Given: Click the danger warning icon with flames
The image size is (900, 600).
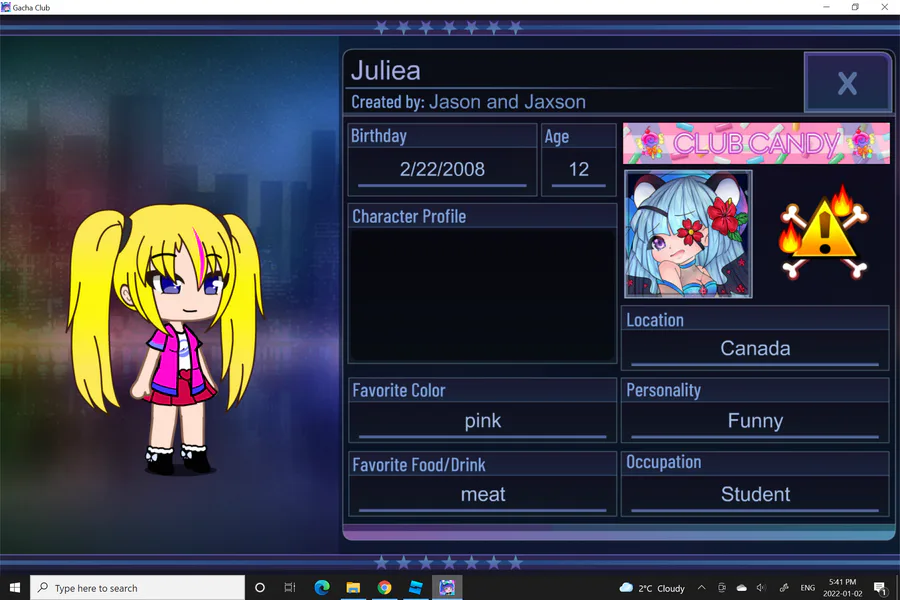Looking at the screenshot, I should [x=824, y=233].
